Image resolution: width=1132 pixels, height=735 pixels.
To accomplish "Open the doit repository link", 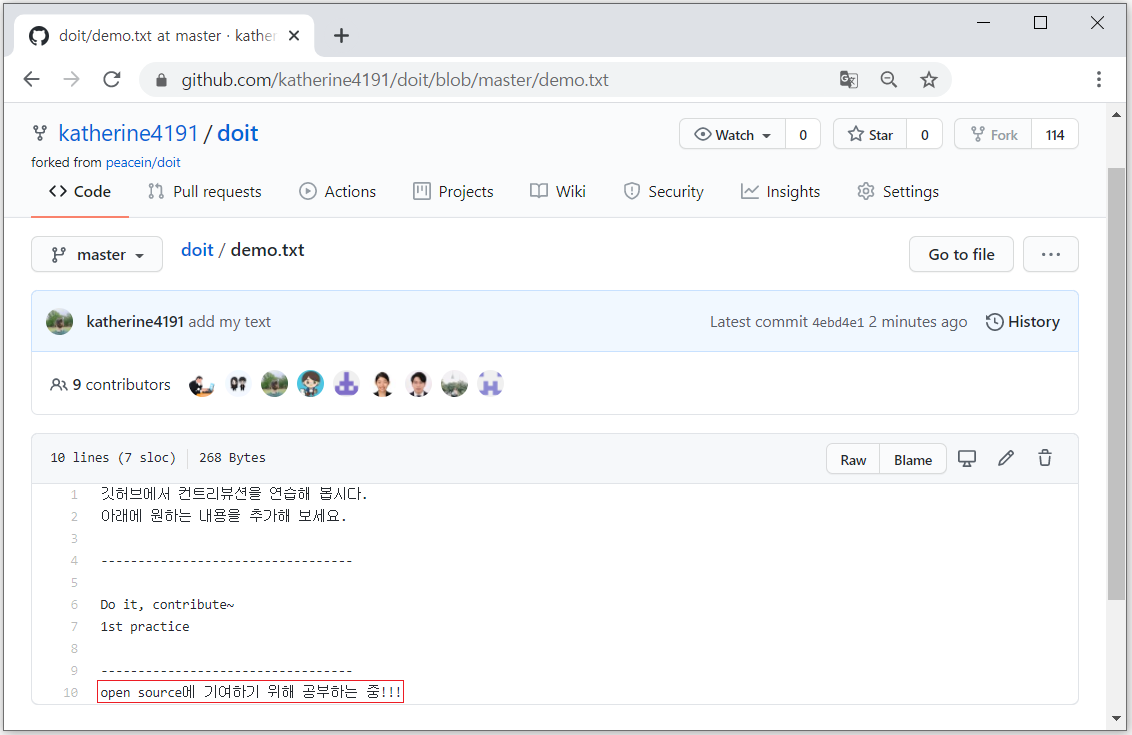I will pyautogui.click(x=238, y=134).
